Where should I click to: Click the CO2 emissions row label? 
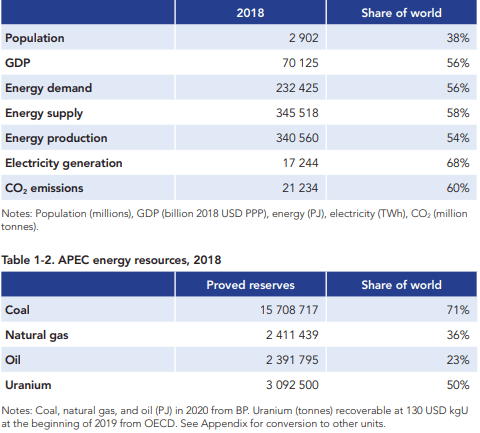pos(44,188)
